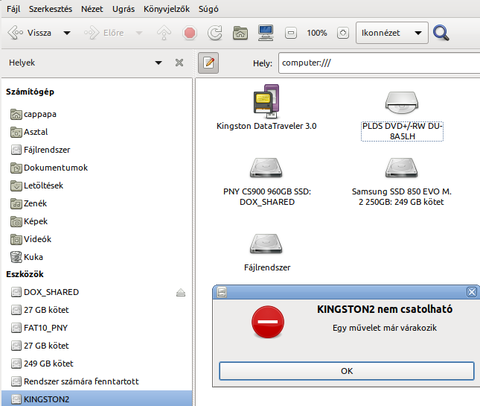Open the Ikonnézet view mode dropdown

pyautogui.click(x=392, y=33)
